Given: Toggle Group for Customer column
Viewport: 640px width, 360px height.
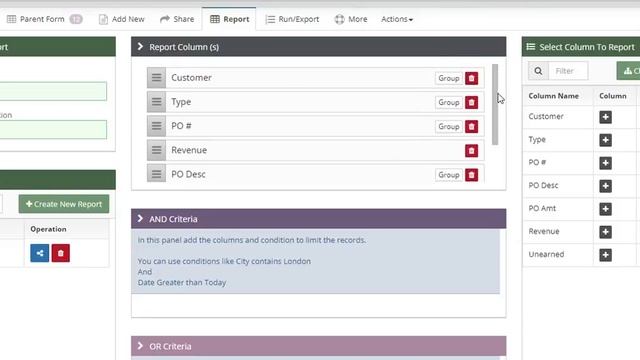Looking at the screenshot, I should [x=449, y=78].
